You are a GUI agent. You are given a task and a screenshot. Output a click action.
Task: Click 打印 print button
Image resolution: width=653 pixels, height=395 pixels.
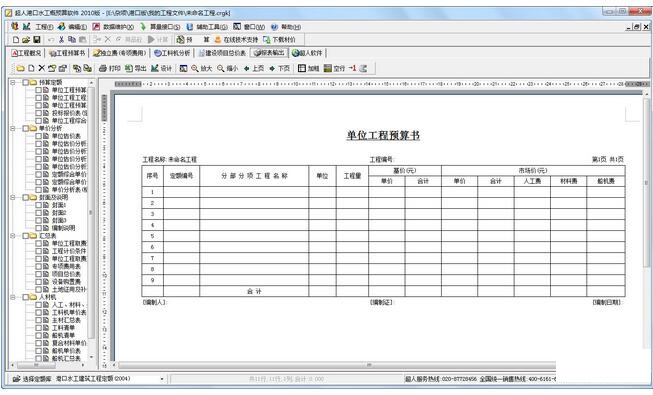click(110, 68)
